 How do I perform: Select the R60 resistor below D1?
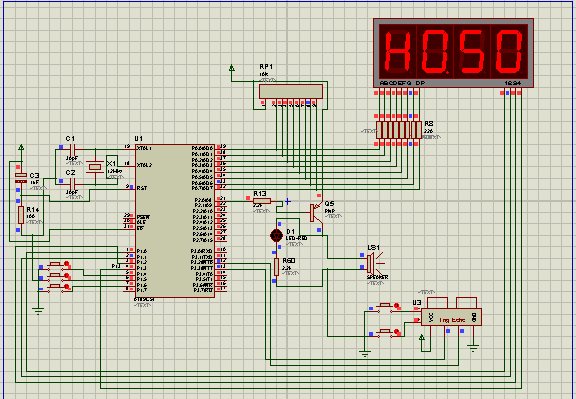pos(276,267)
